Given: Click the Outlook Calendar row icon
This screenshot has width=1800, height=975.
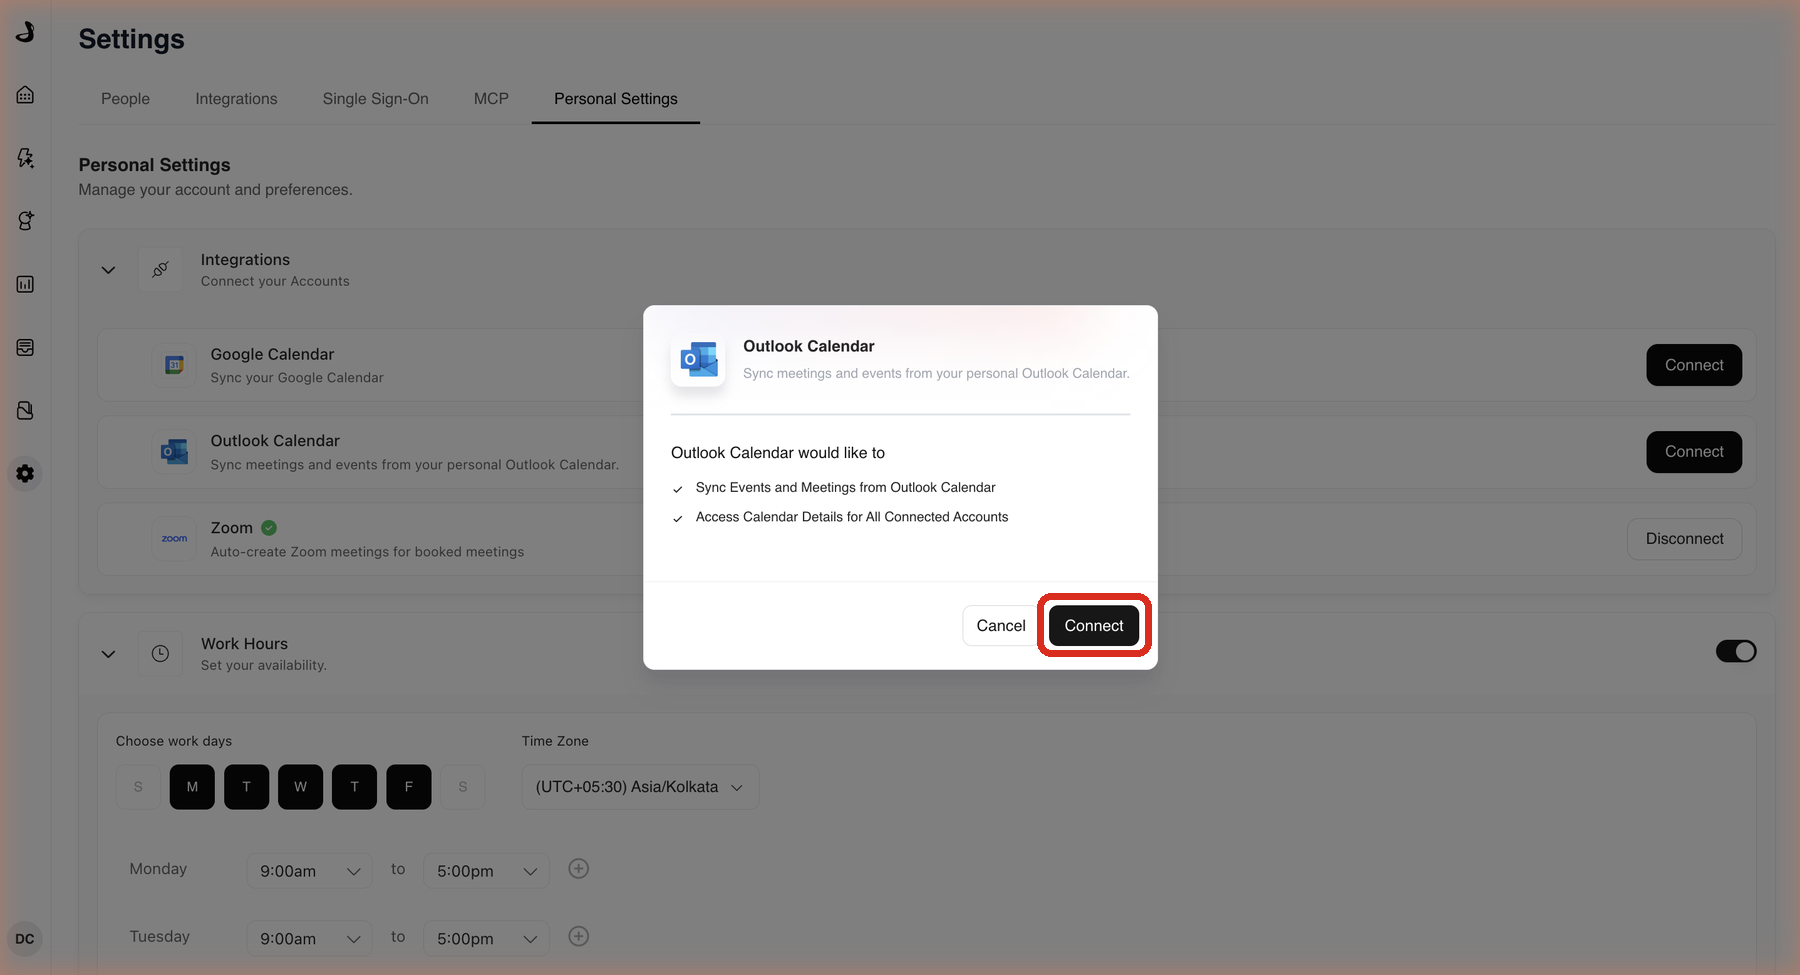Looking at the screenshot, I should pyautogui.click(x=174, y=452).
